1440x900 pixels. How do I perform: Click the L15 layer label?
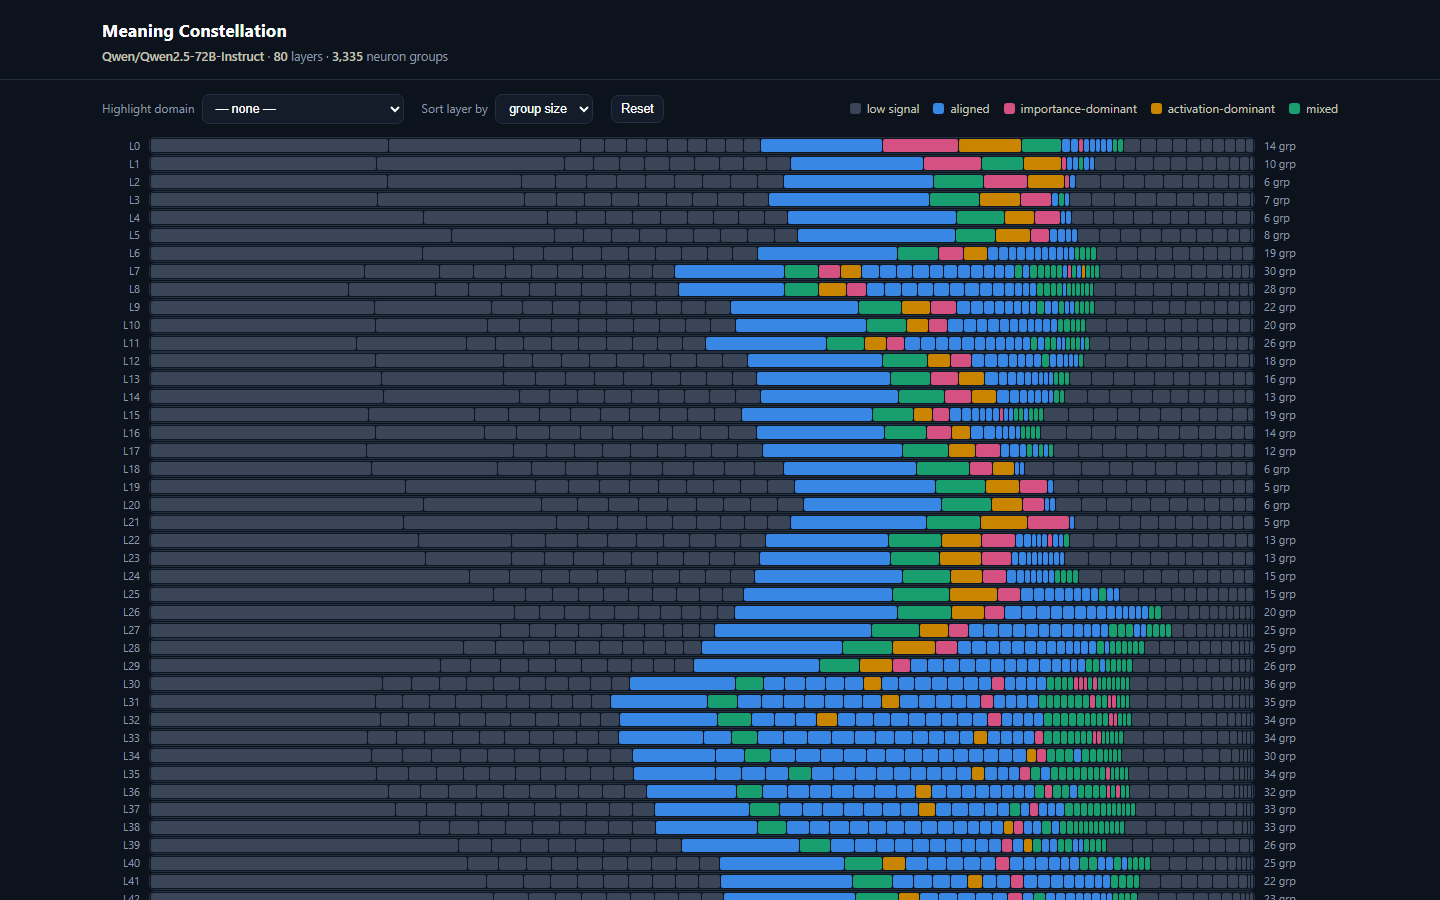coord(131,415)
